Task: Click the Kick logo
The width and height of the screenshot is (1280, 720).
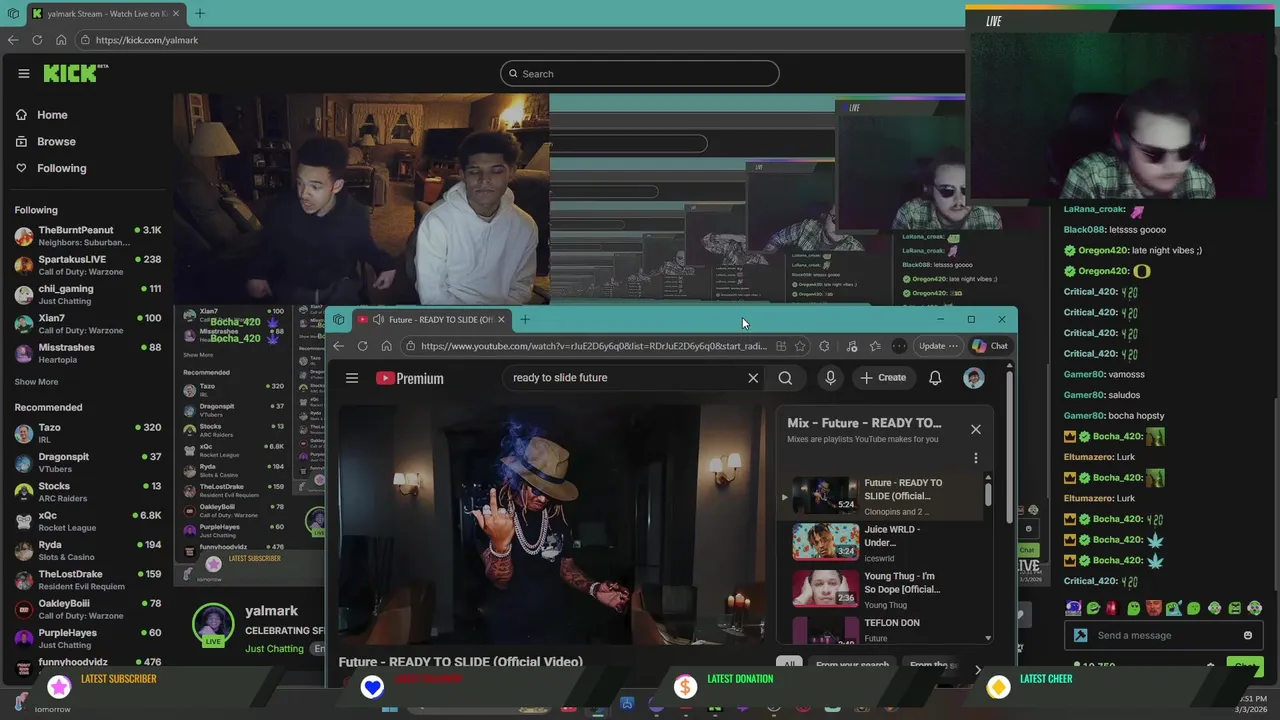Action: (x=76, y=73)
